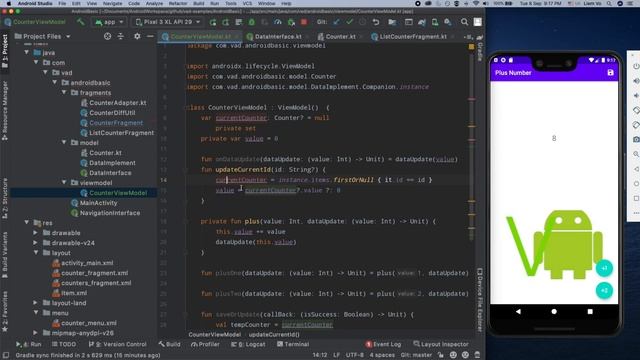Open the Build tool window
Viewport: 640px width, 360px height.
tap(169, 344)
